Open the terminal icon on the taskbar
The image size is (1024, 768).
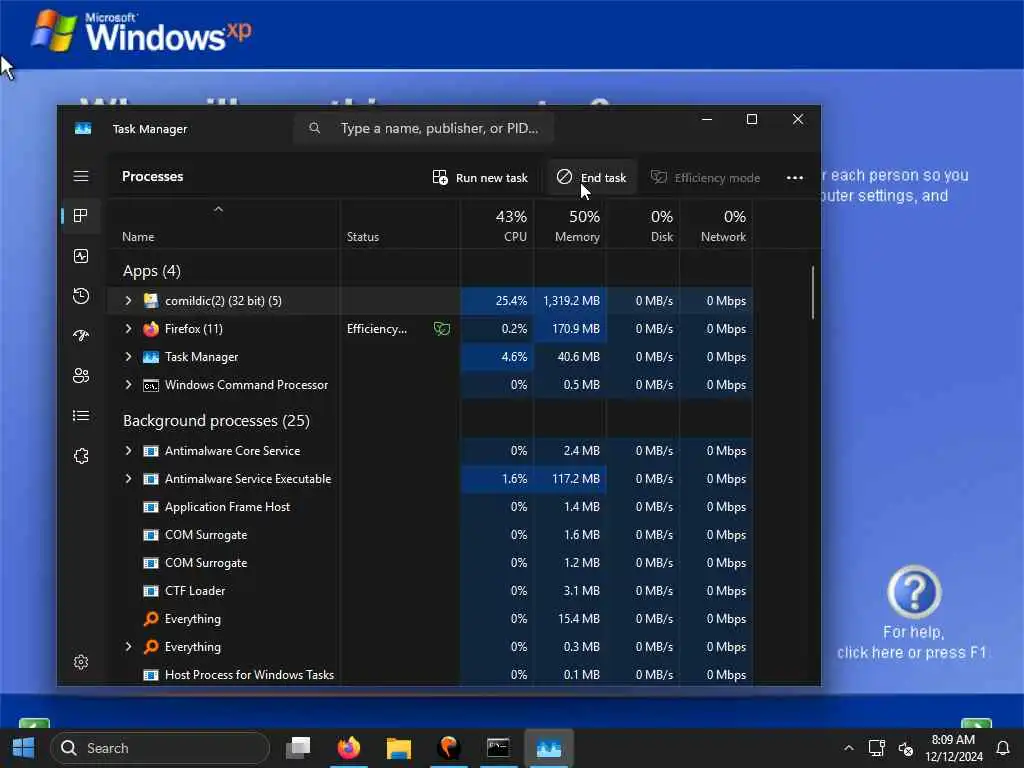498,748
